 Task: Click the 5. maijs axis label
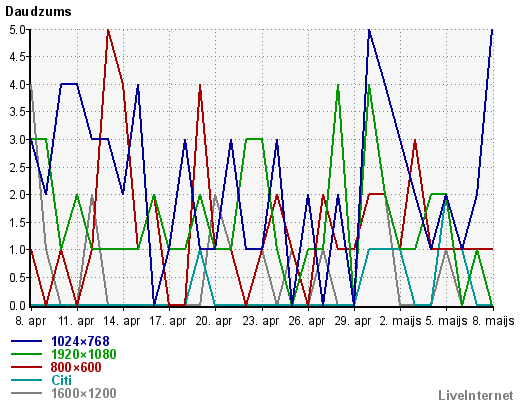(x=446, y=321)
